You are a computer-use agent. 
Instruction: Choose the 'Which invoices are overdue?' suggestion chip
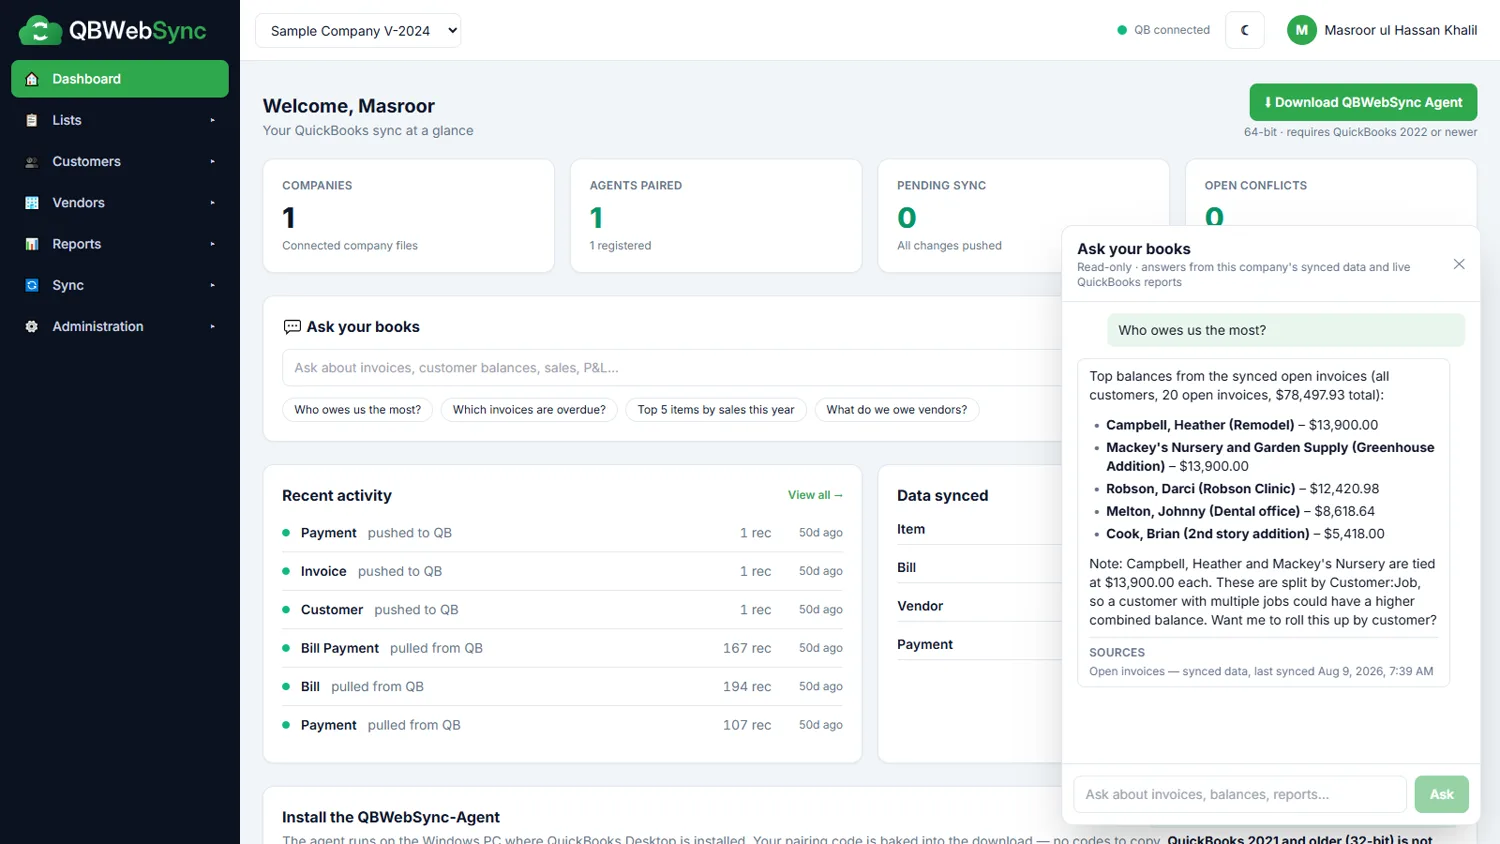(x=529, y=410)
